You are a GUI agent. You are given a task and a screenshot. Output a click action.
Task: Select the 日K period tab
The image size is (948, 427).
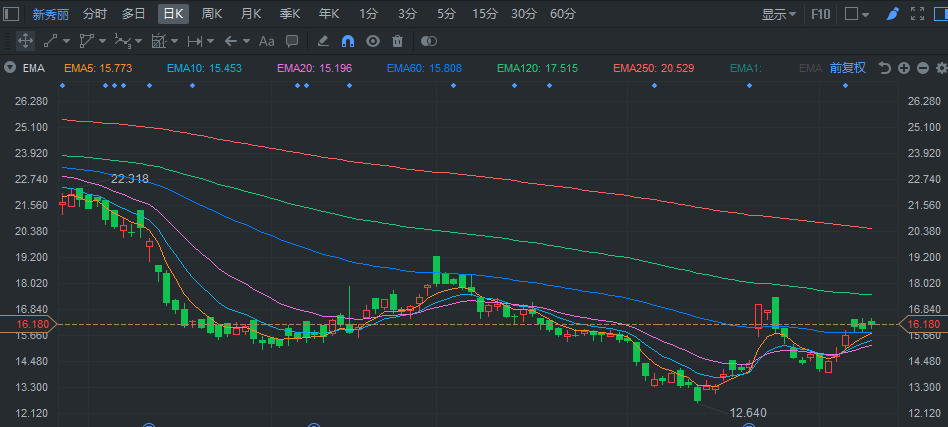pos(174,14)
